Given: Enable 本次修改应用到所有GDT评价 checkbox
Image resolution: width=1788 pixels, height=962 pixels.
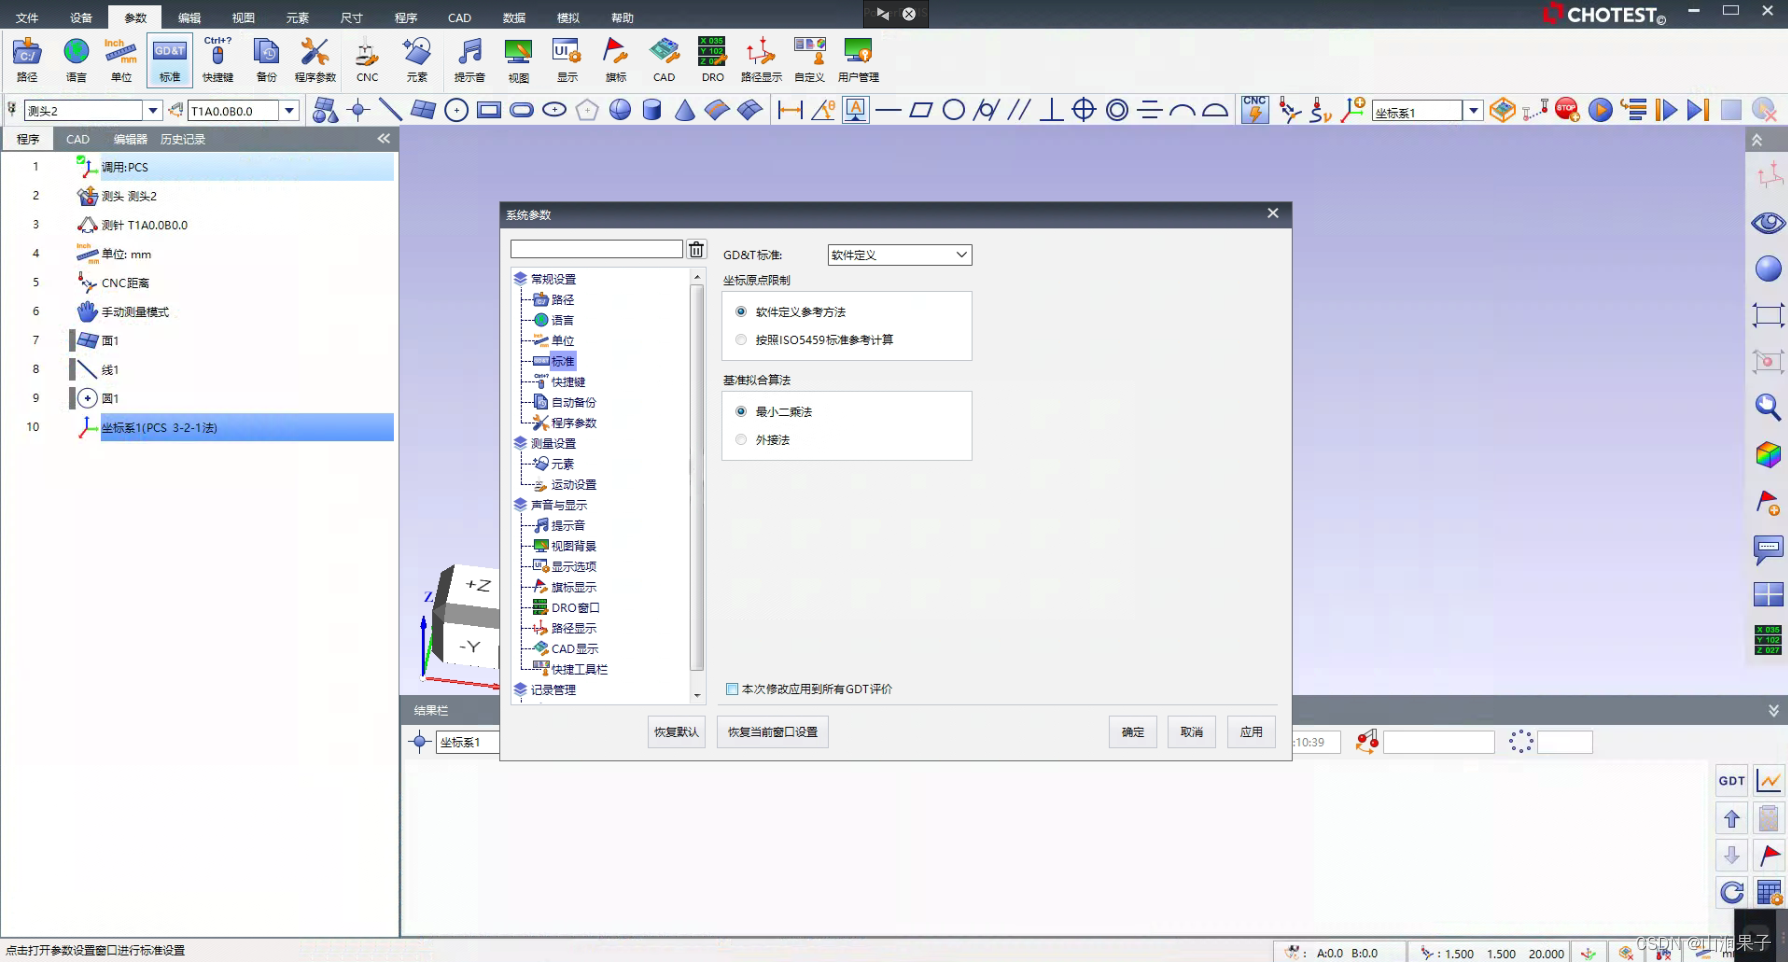Looking at the screenshot, I should (x=733, y=688).
